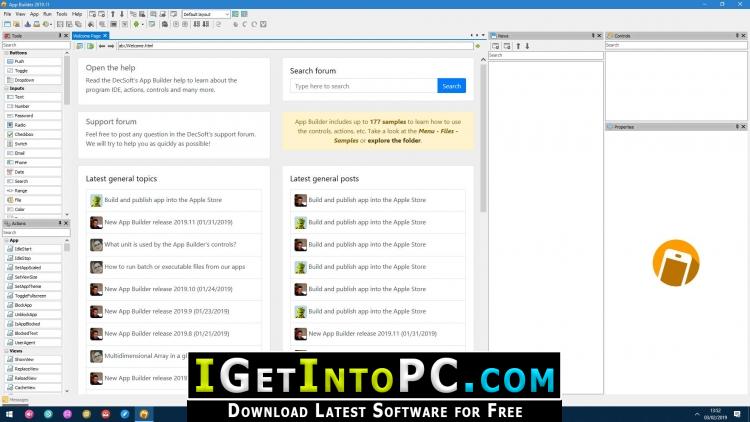Image resolution: width=750 pixels, height=422 pixels.
Task: Collapse the Inputs group in Tools
Action: click(x=7, y=89)
